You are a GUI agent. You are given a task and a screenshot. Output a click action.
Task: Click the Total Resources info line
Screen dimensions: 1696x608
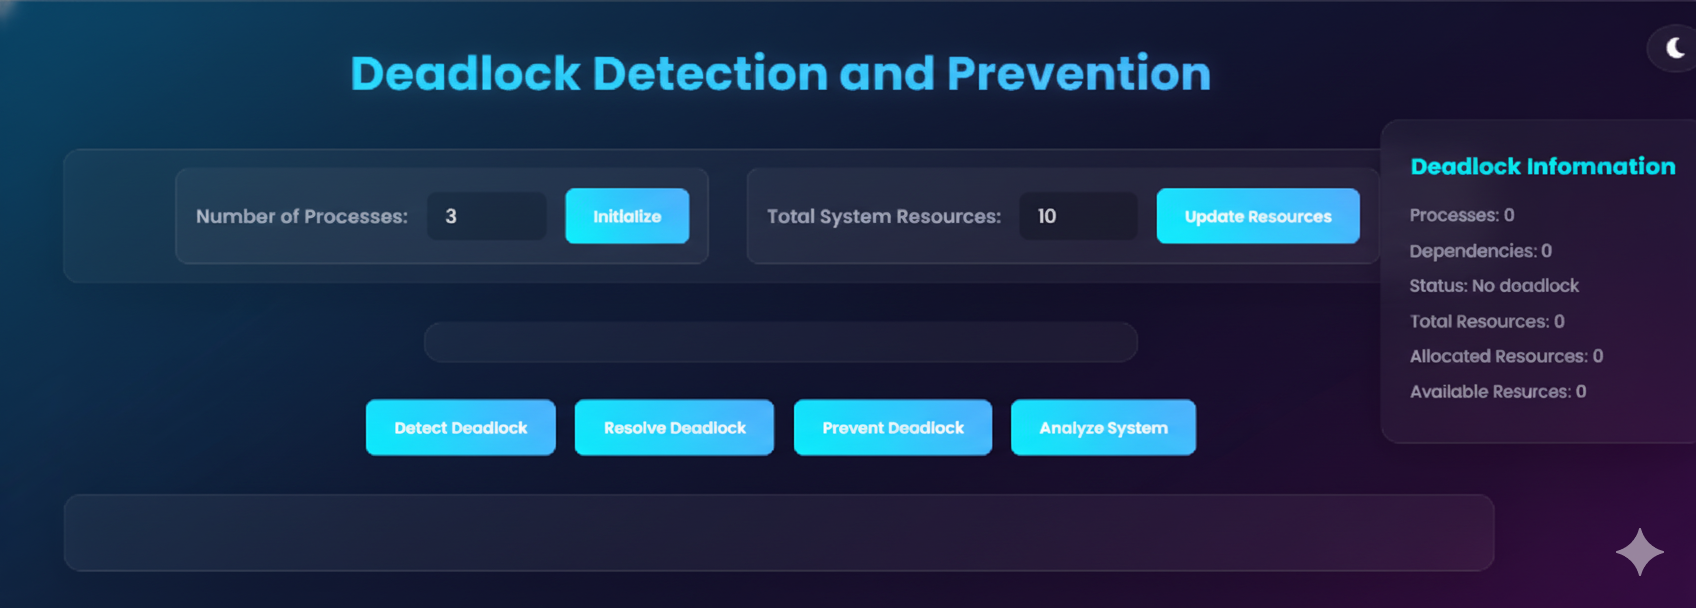tap(1486, 321)
